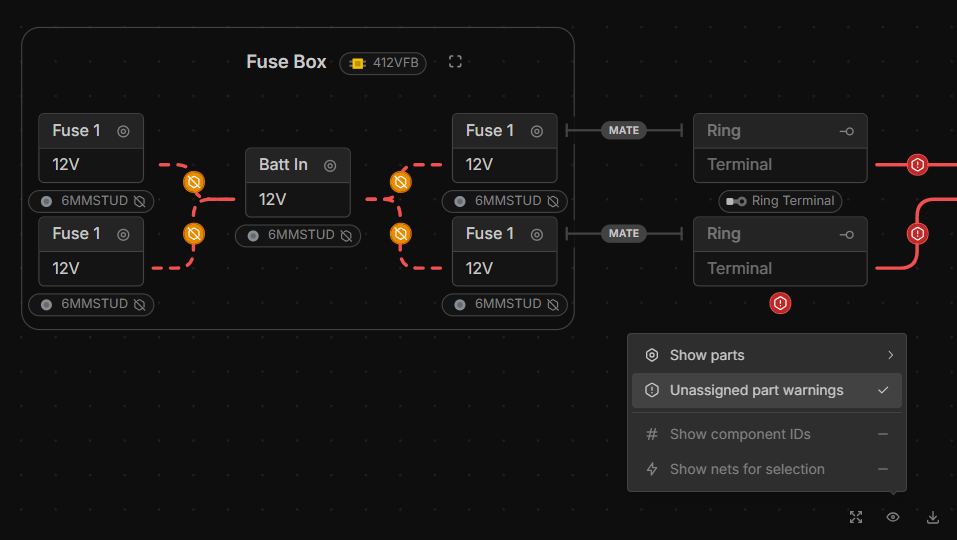Click the hidden icon on Batt In's 6MMSTUD badge

click(346, 236)
